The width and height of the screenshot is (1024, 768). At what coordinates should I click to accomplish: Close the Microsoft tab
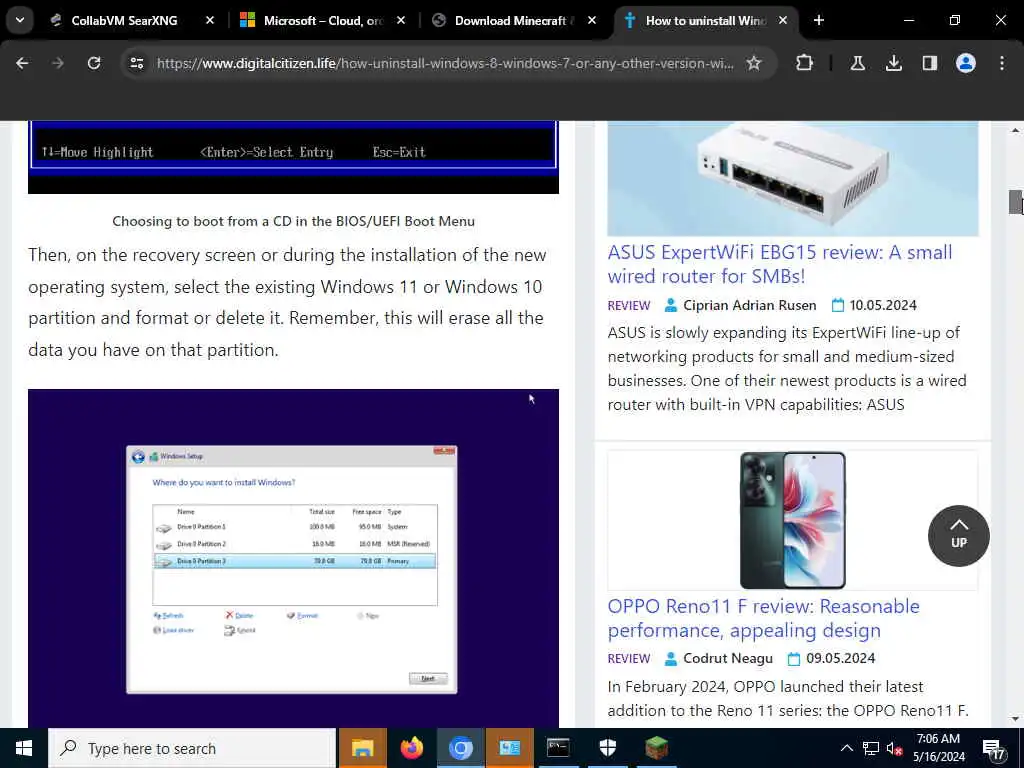(x=401, y=21)
